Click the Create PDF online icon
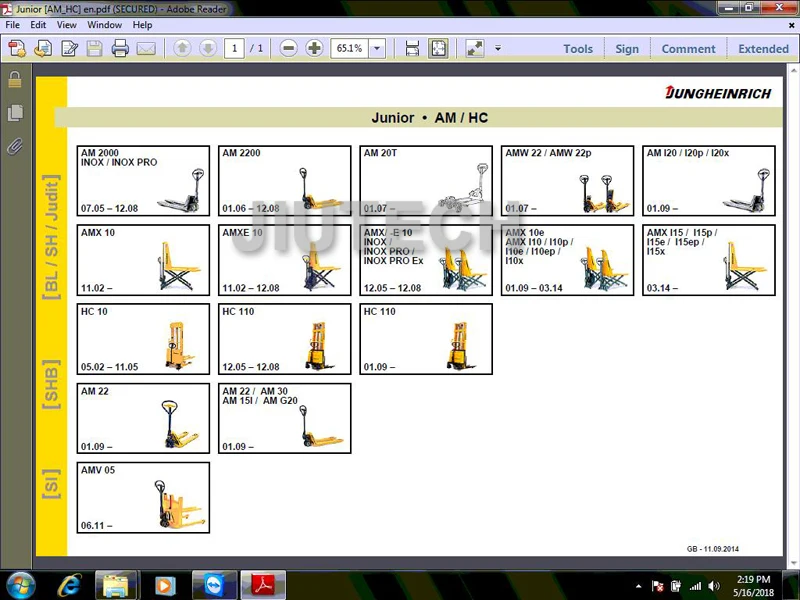Image resolution: width=800 pixels, height=600 pixels. tap(17, 48)
